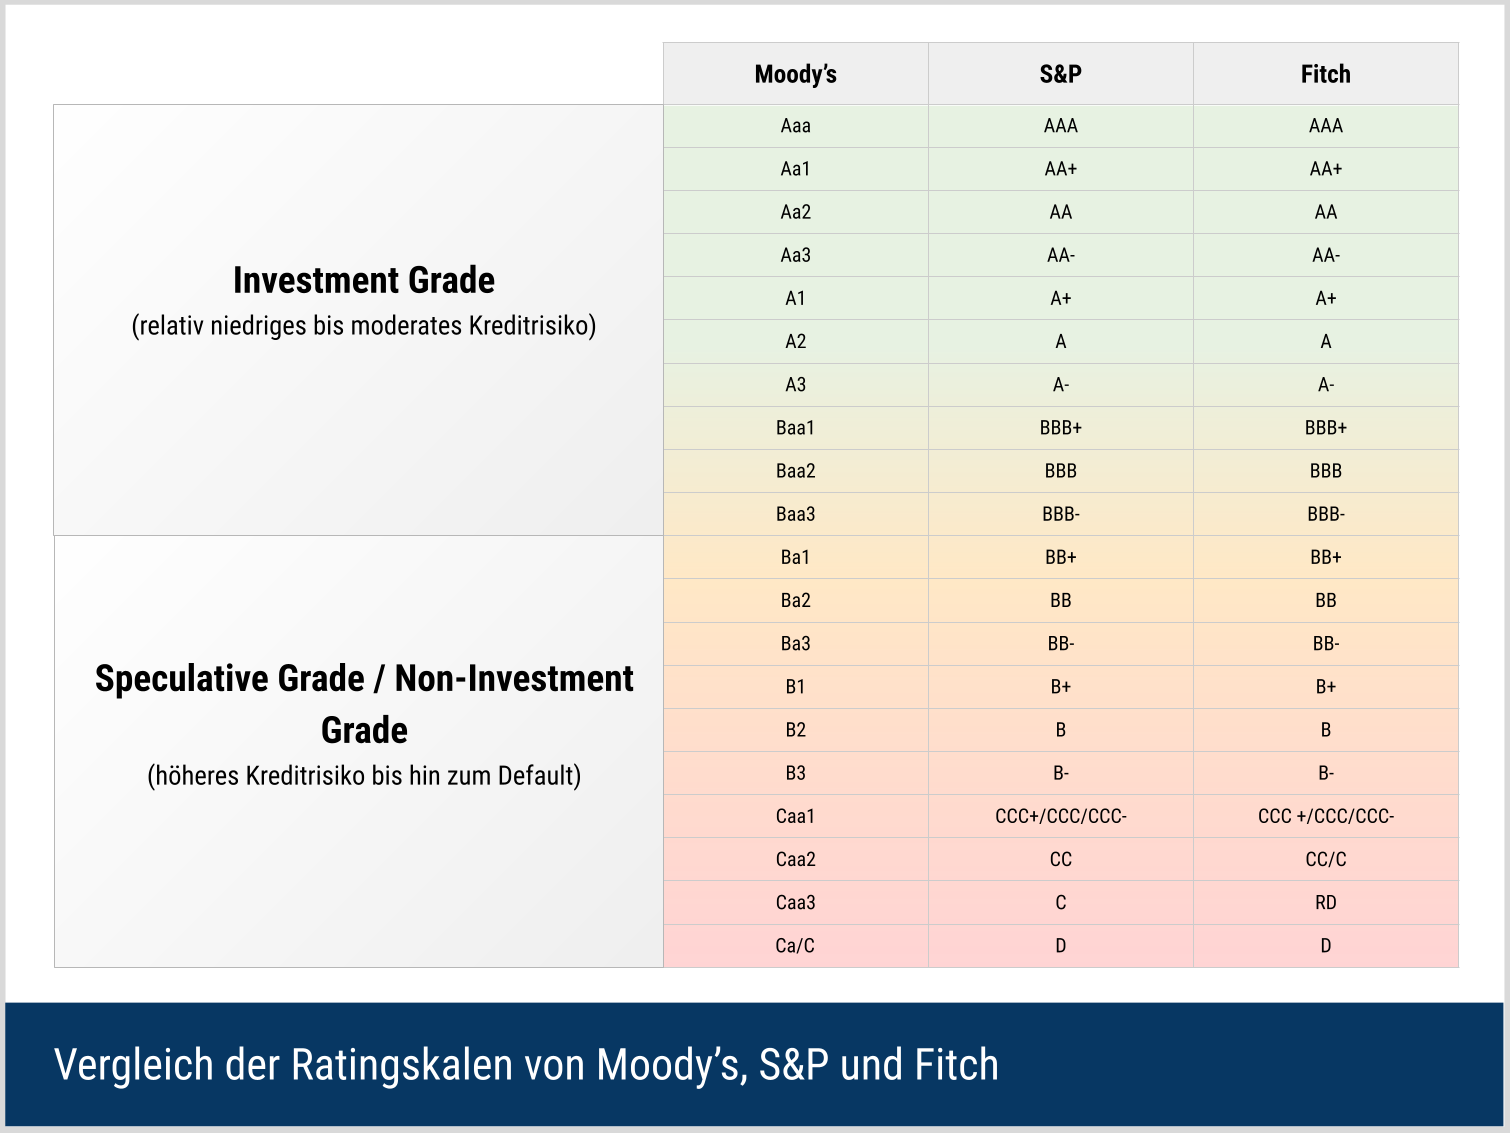Click the S&P CCC+/CCC/CCC- cell
Viewport: 1510px width, 1133px height.
coord(1061,816)
